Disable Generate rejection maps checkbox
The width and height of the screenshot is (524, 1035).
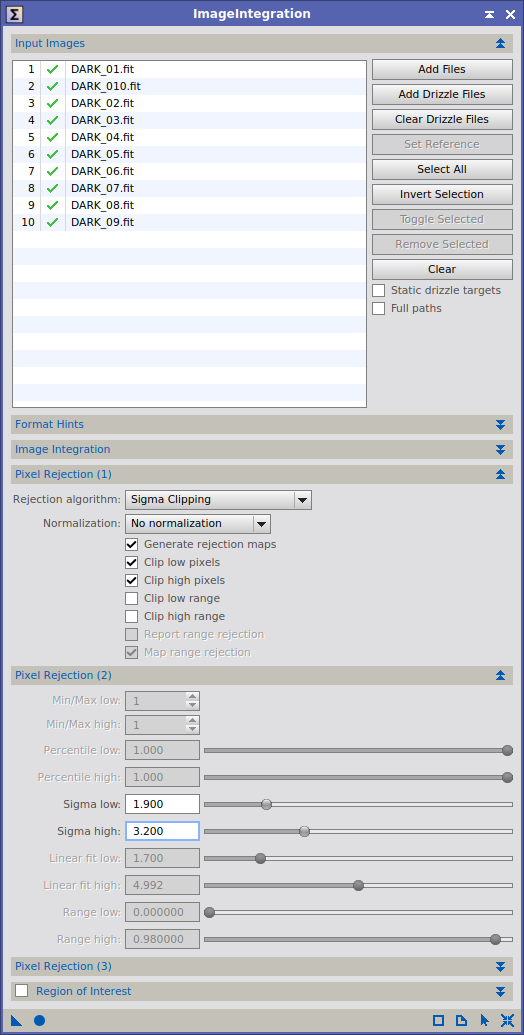(132, 545)
